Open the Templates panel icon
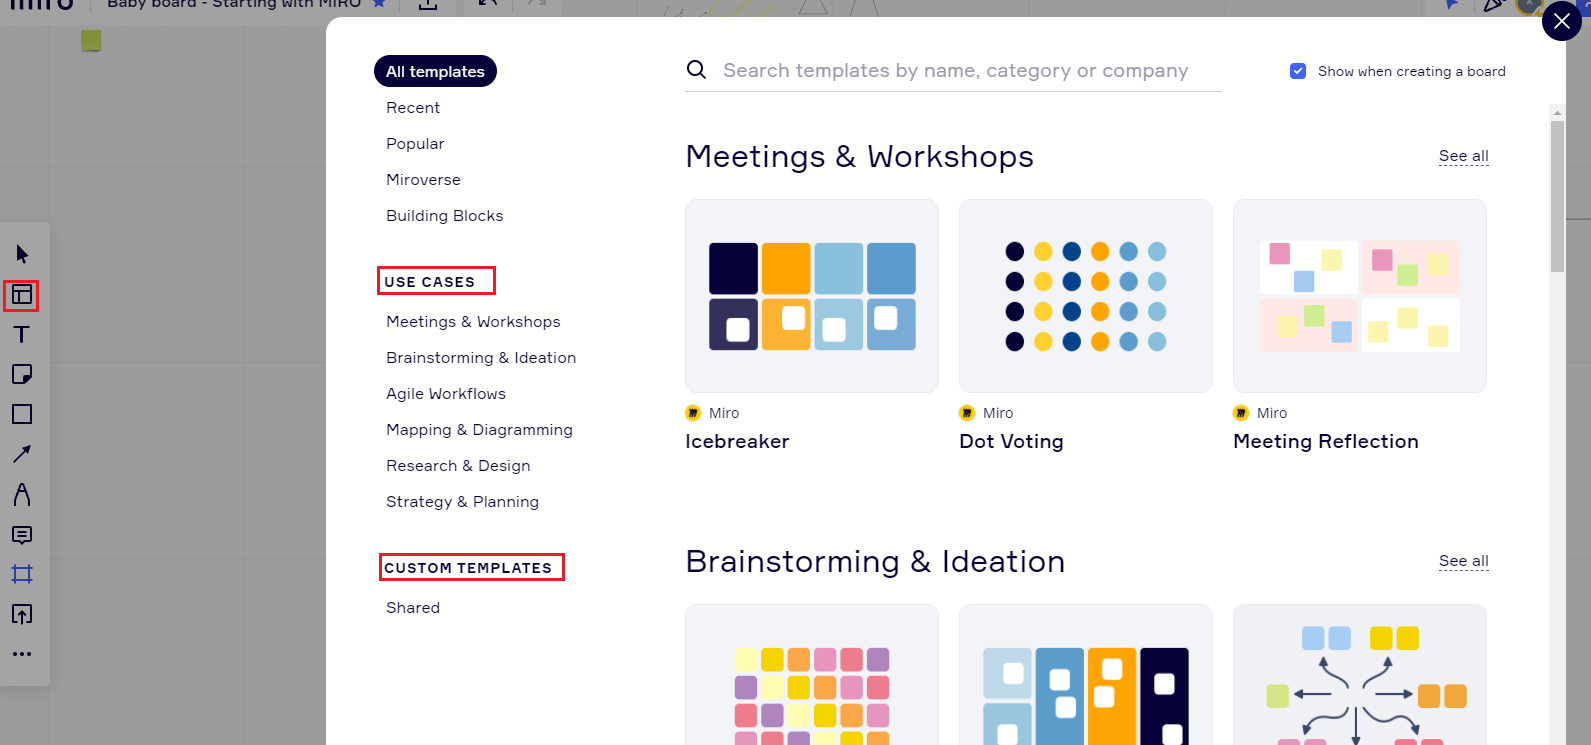 click(21, 295)
